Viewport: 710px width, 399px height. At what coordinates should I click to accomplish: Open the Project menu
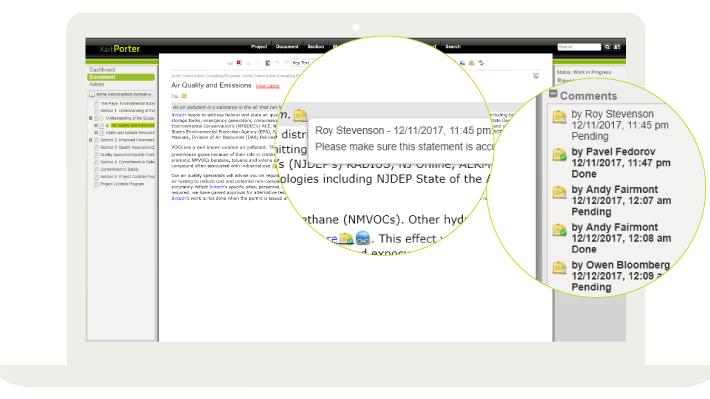[x=259, y=47]
